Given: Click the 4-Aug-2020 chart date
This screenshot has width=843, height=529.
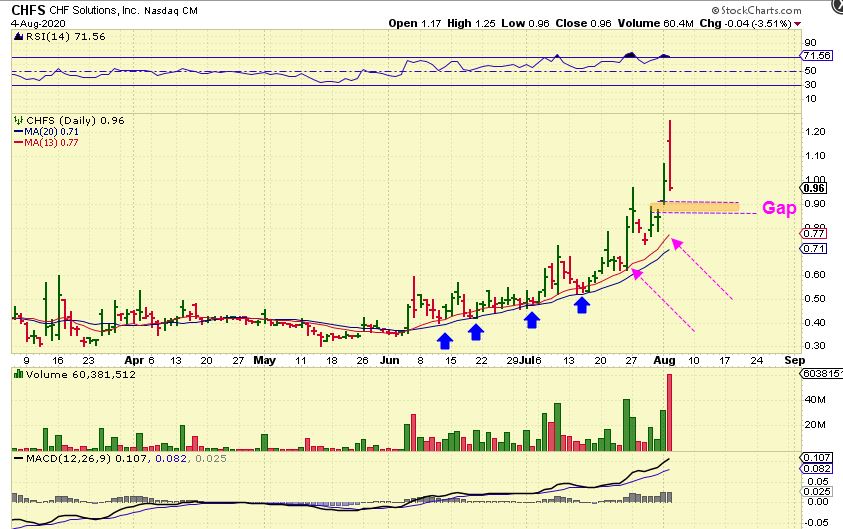Looking at the screenshot, I should pos(38,24).
